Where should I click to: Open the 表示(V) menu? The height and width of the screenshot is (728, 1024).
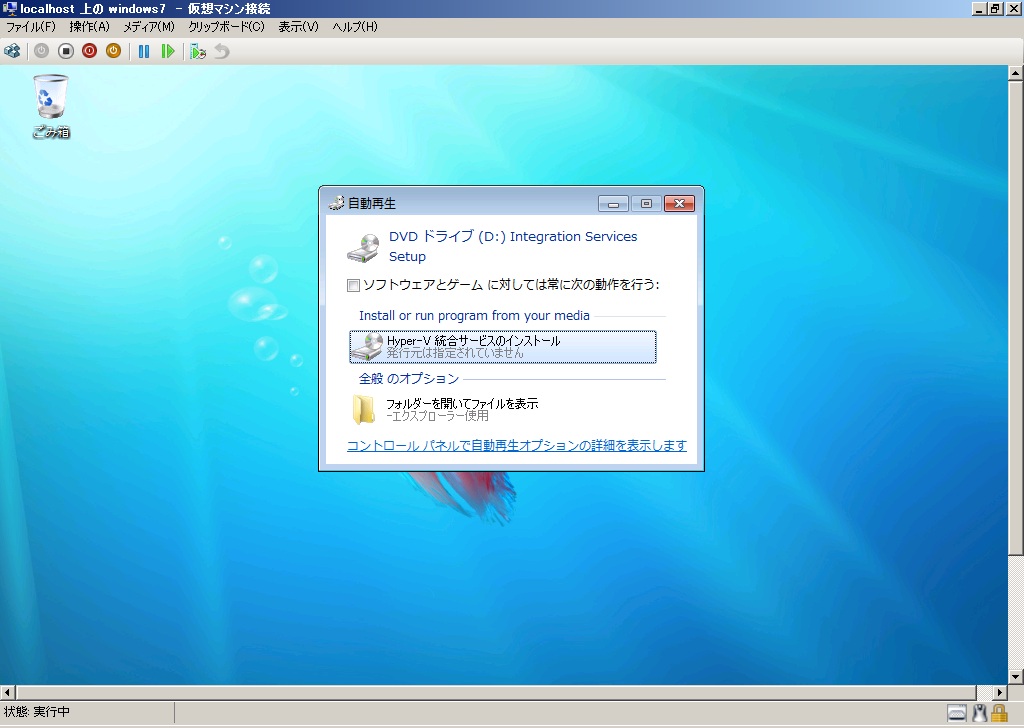click(x=298, y=27)
